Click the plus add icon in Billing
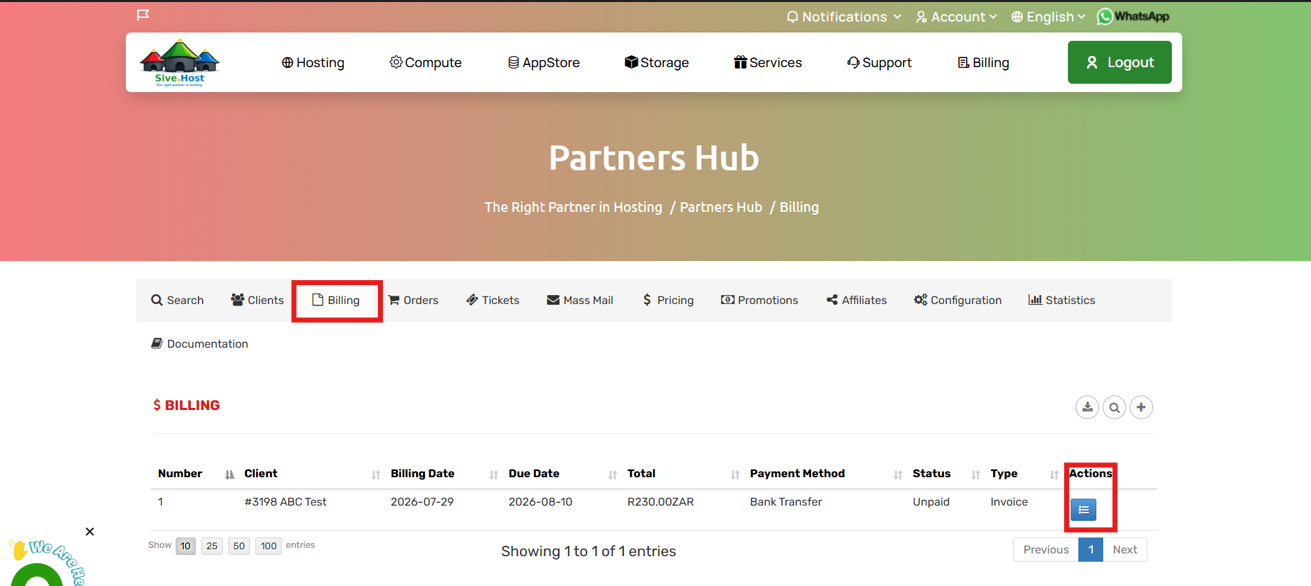Viewport: 1311px width, 586px height. [1141, 407]
